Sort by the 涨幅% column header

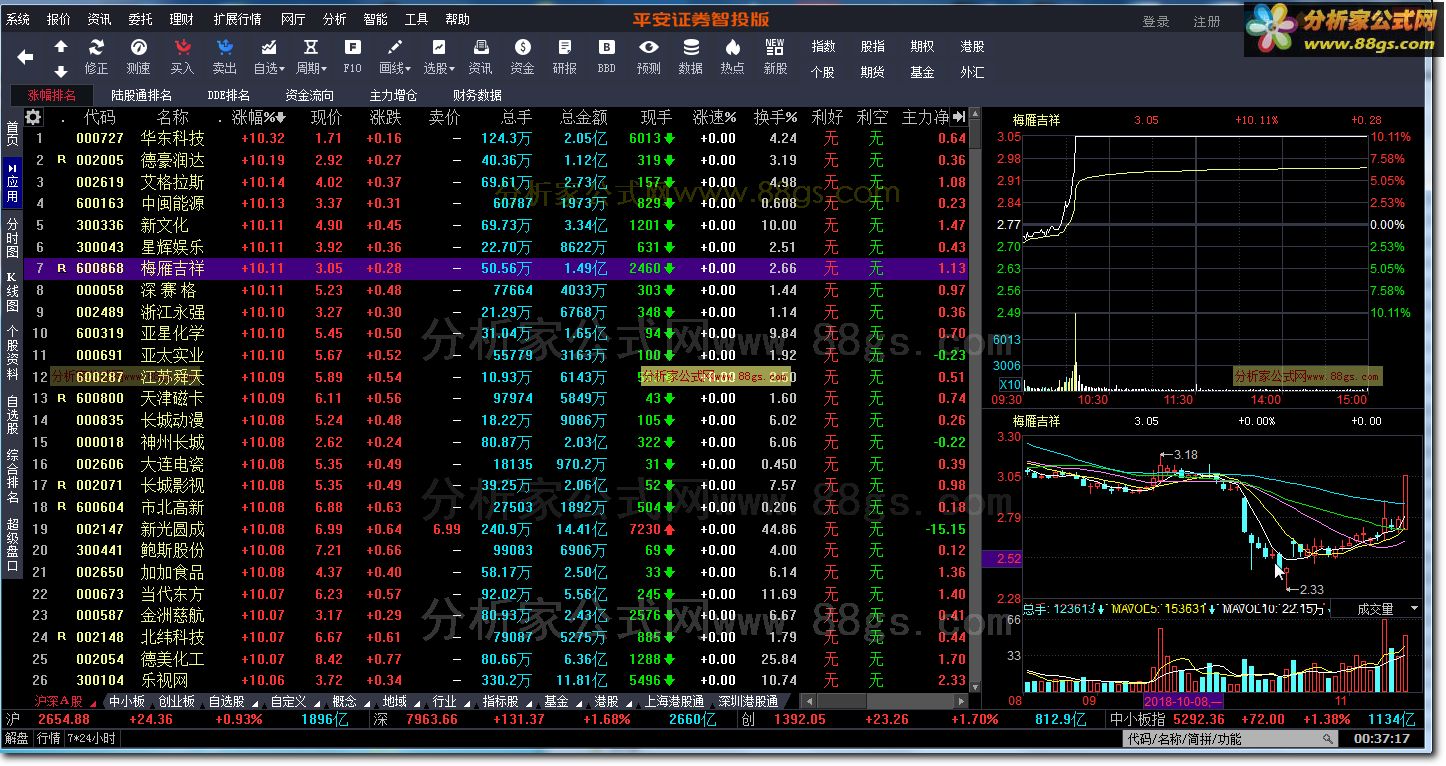(258, 117)
